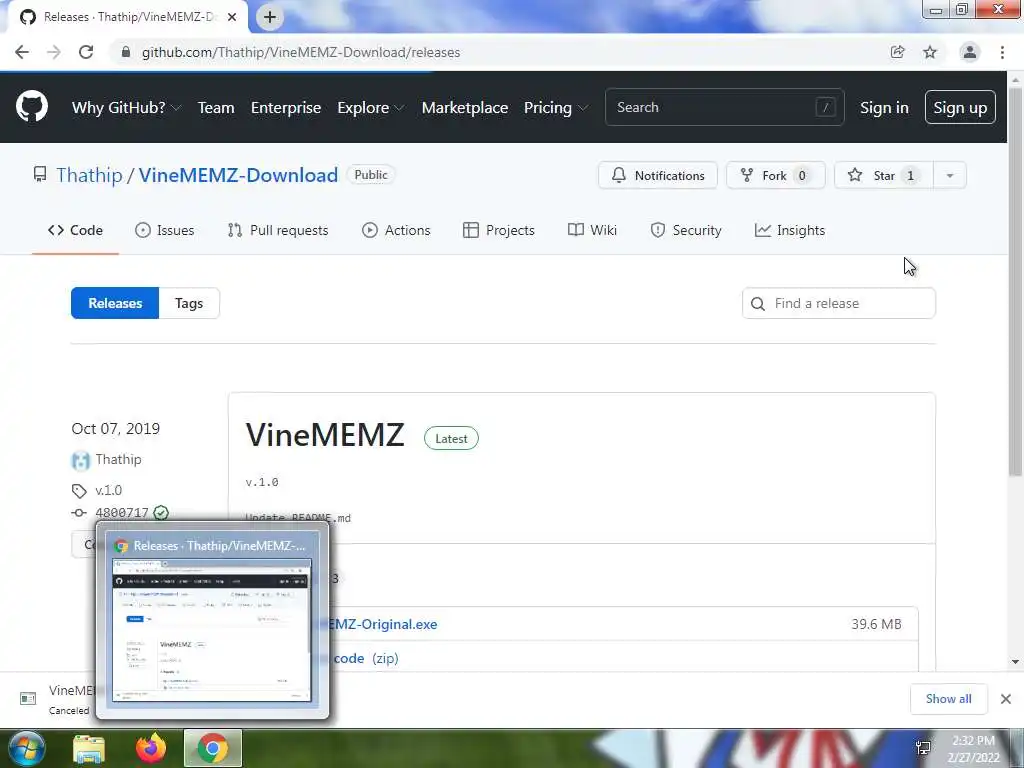1024x768 pixels.
Task: Open the Insights tab
Action: [790, 230]
